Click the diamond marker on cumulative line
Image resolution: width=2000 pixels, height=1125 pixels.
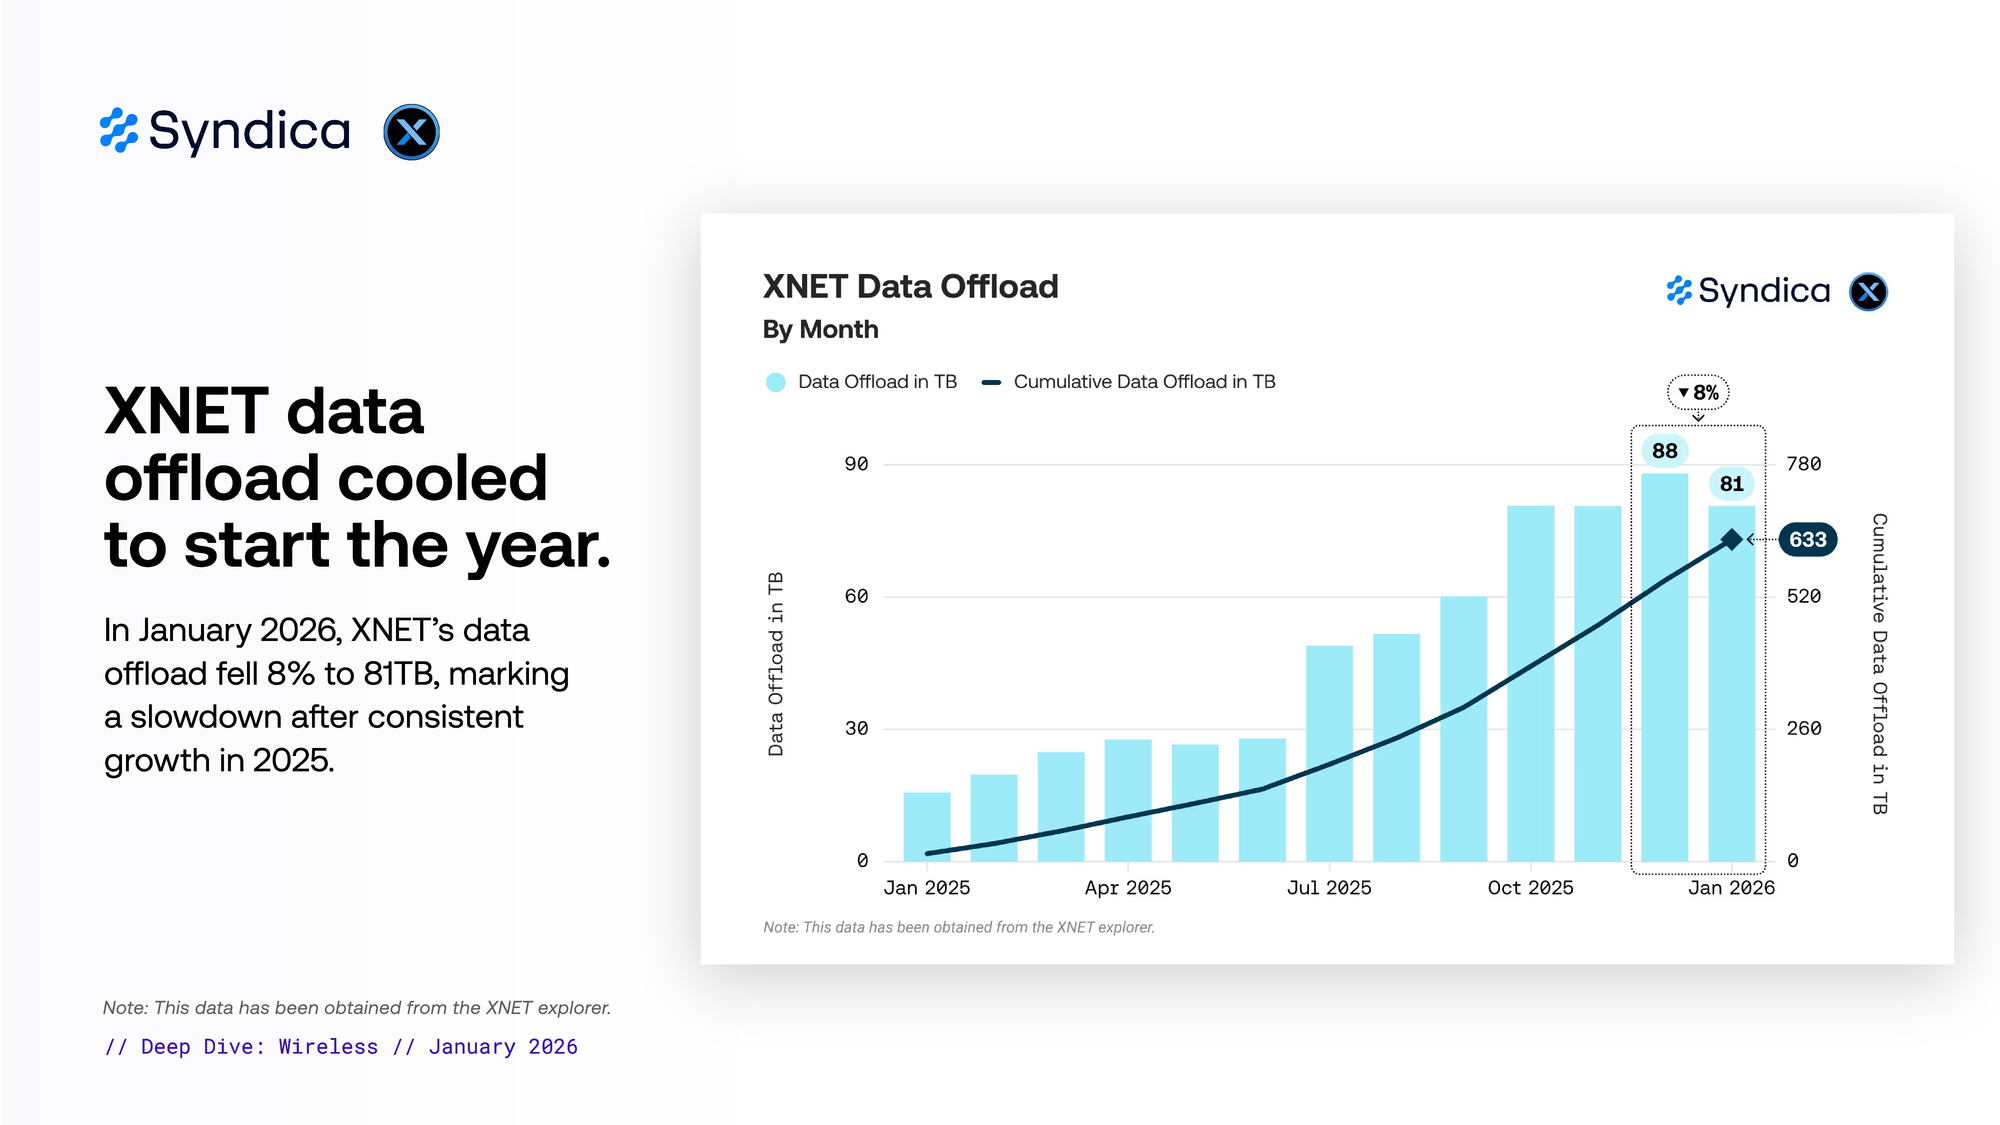point(1732,540)
